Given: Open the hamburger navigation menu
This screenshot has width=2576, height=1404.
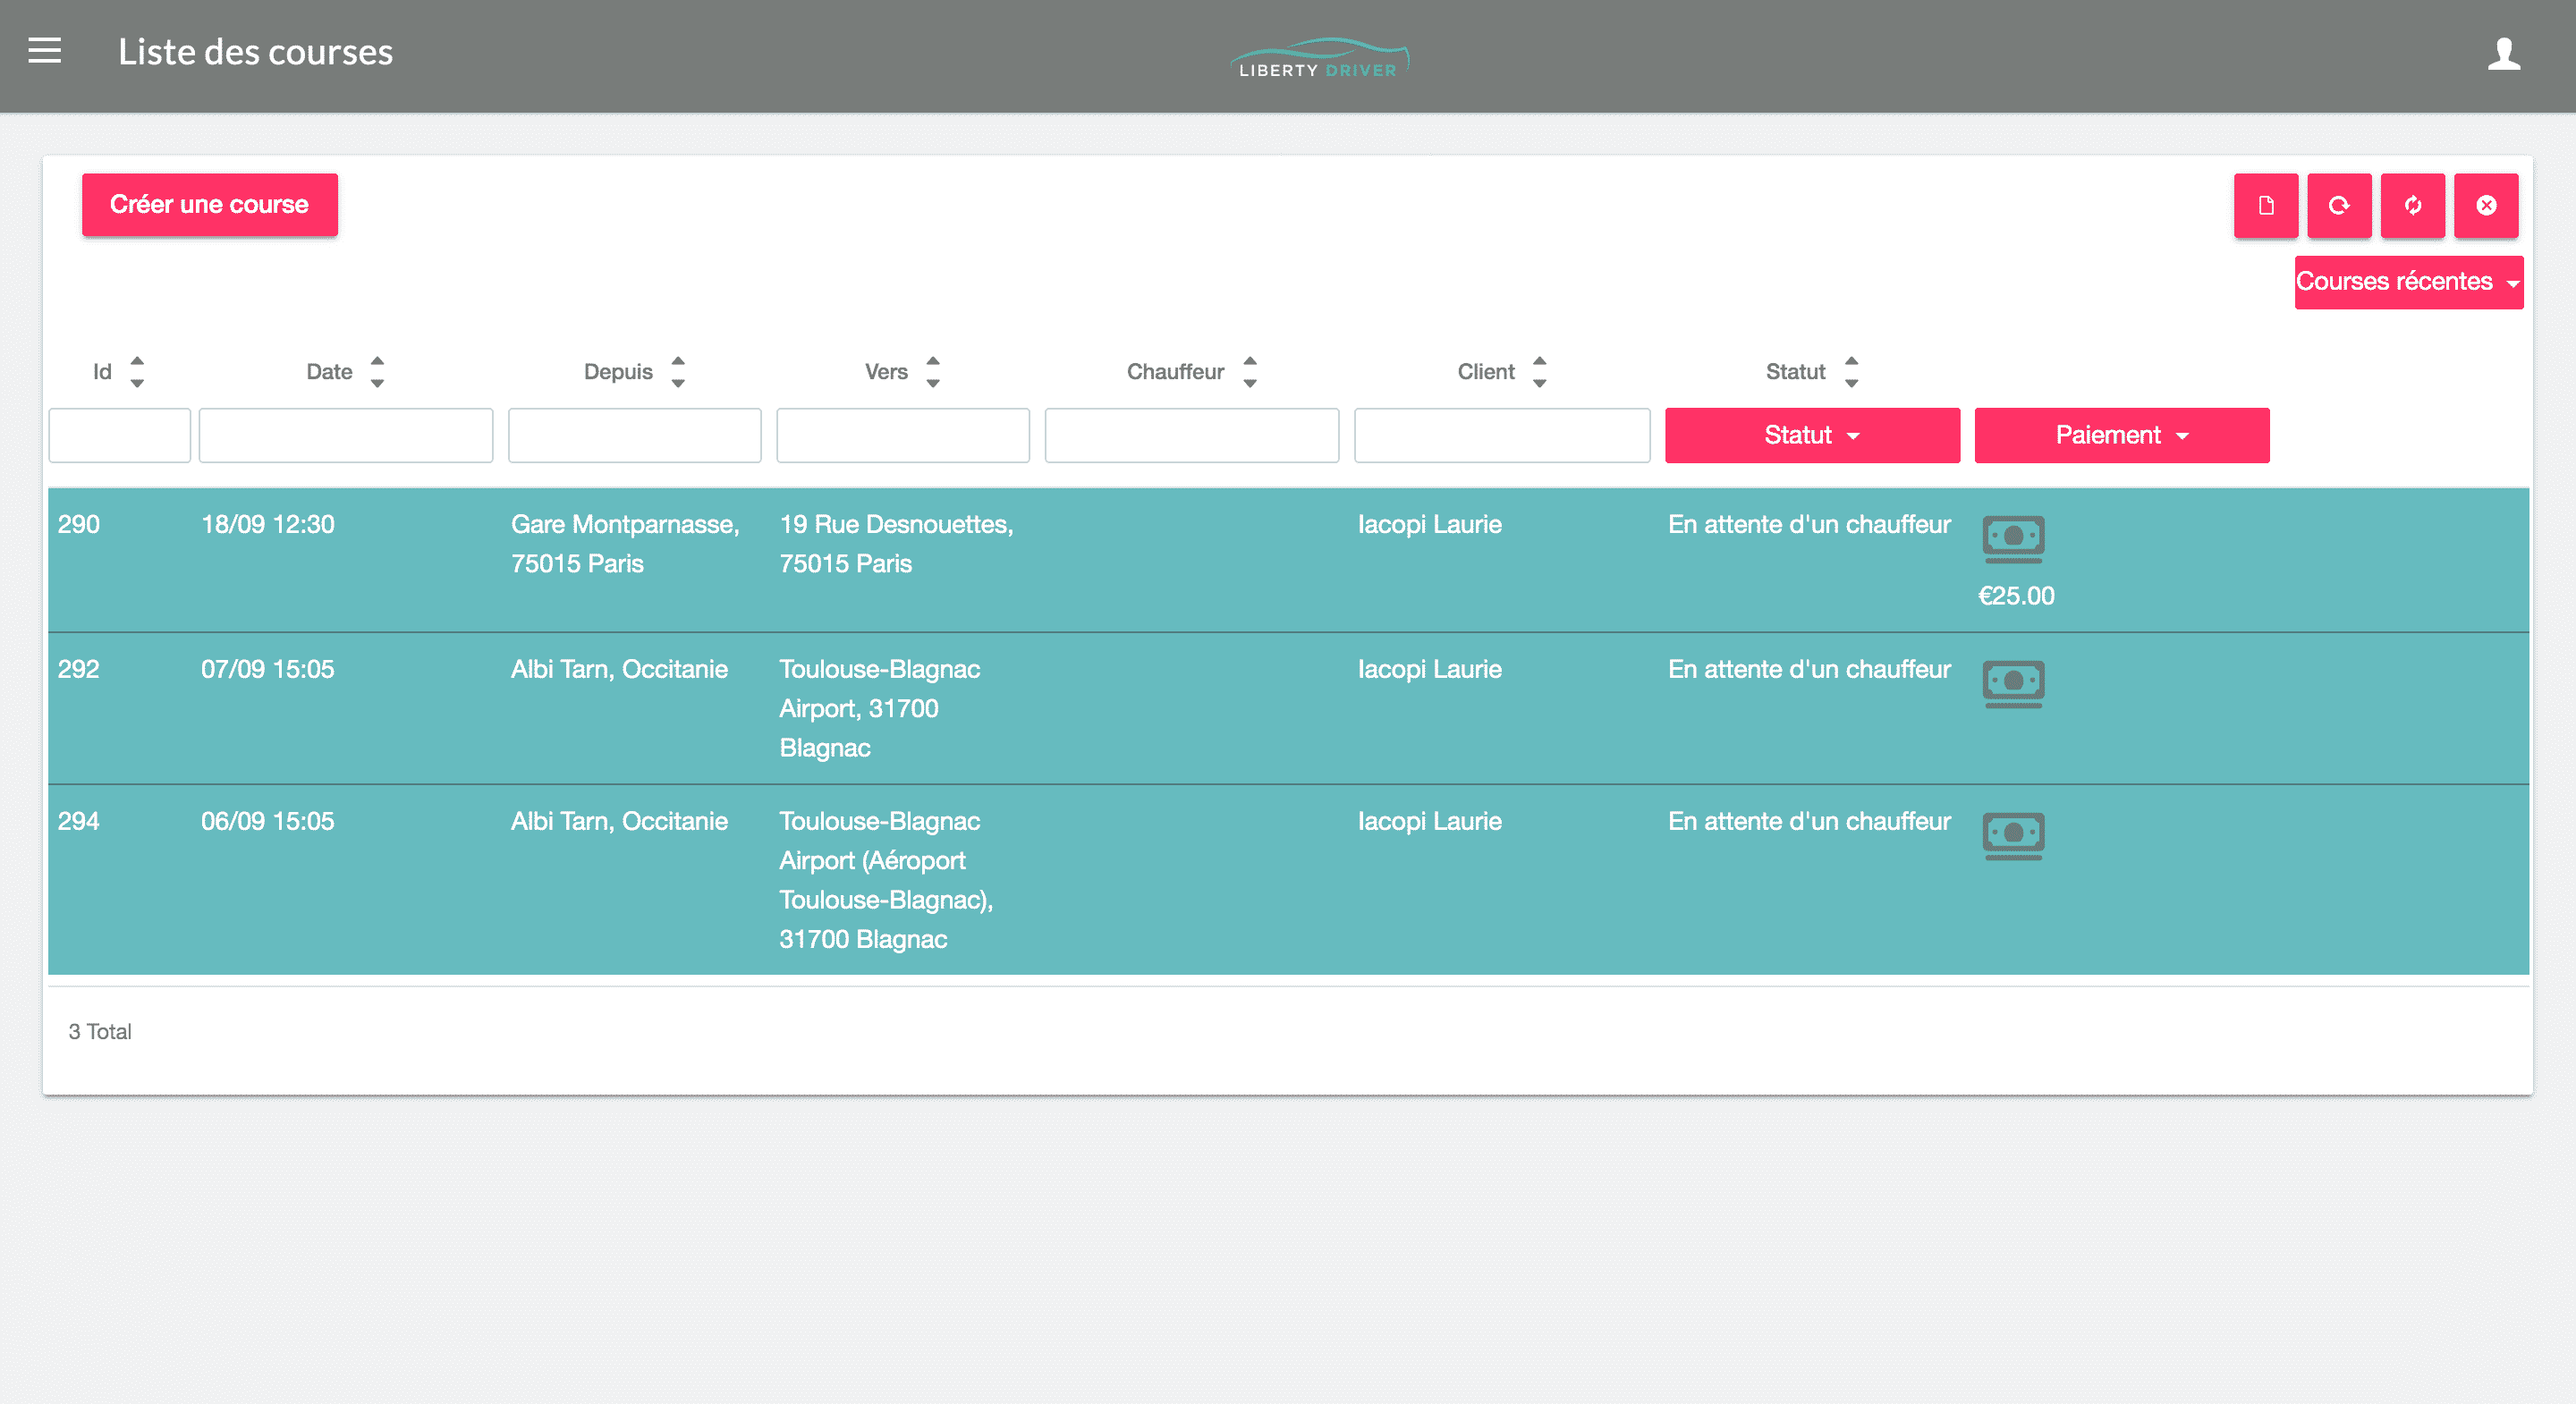Looking at the screenshot, I should tap(44, 51).
